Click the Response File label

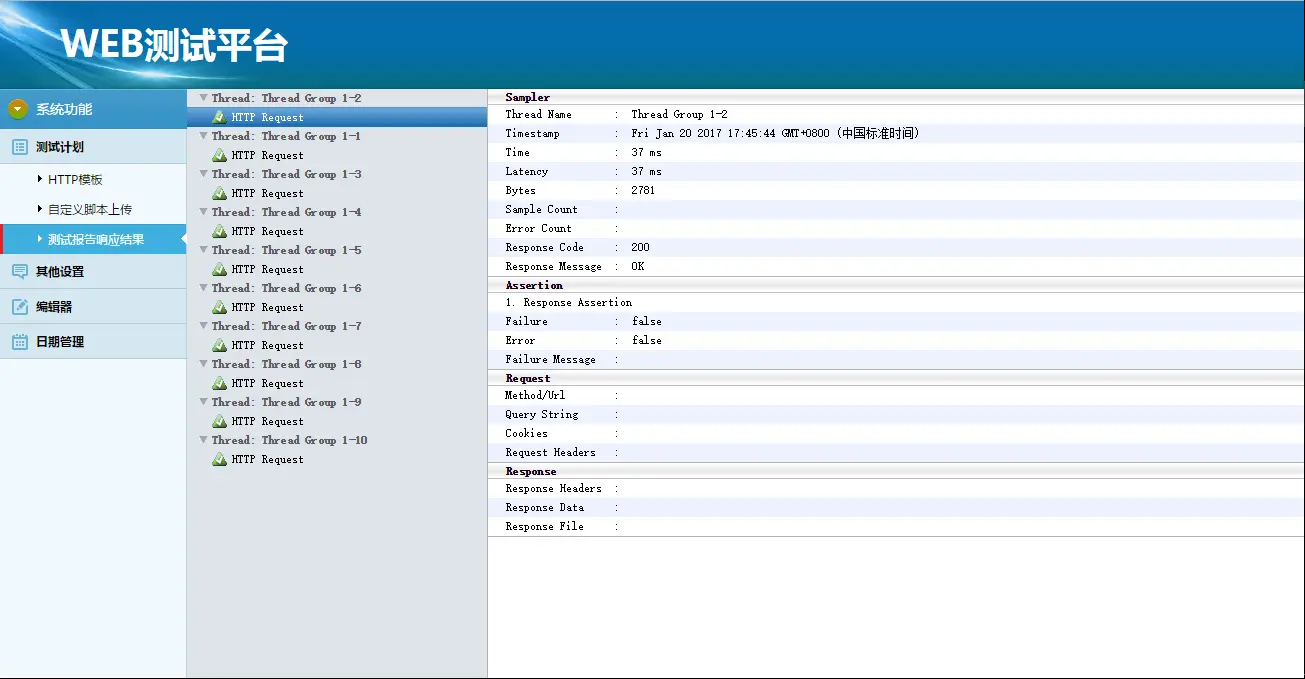point(544,526)
